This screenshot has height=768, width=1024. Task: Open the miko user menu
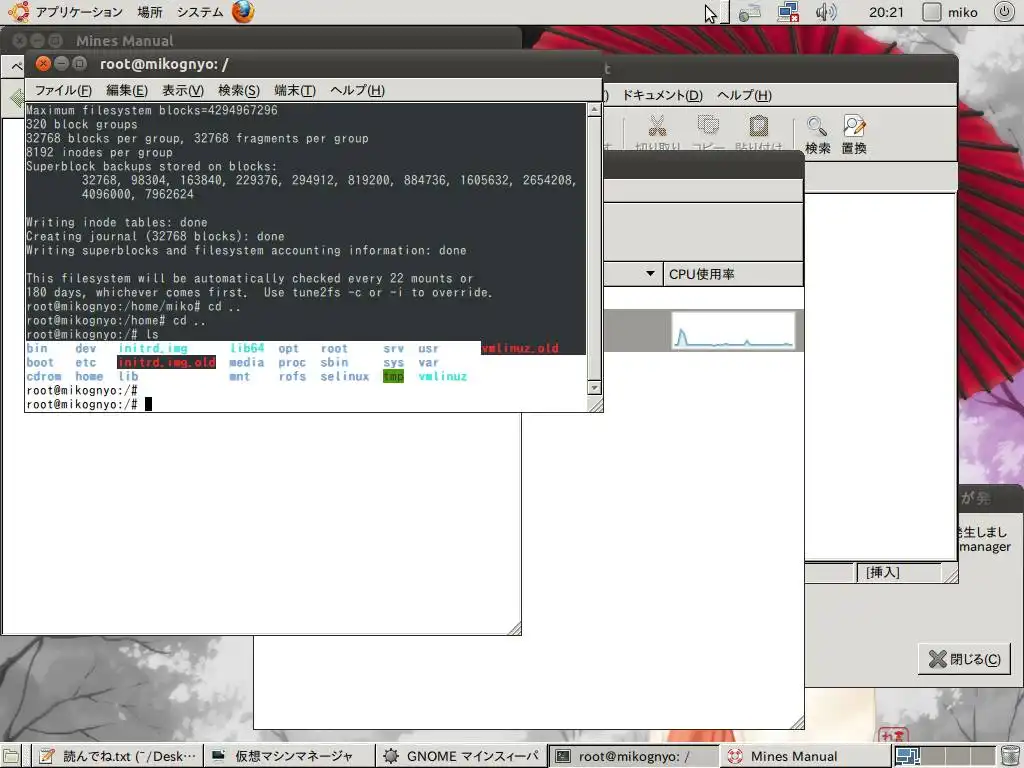coord(950,12)
